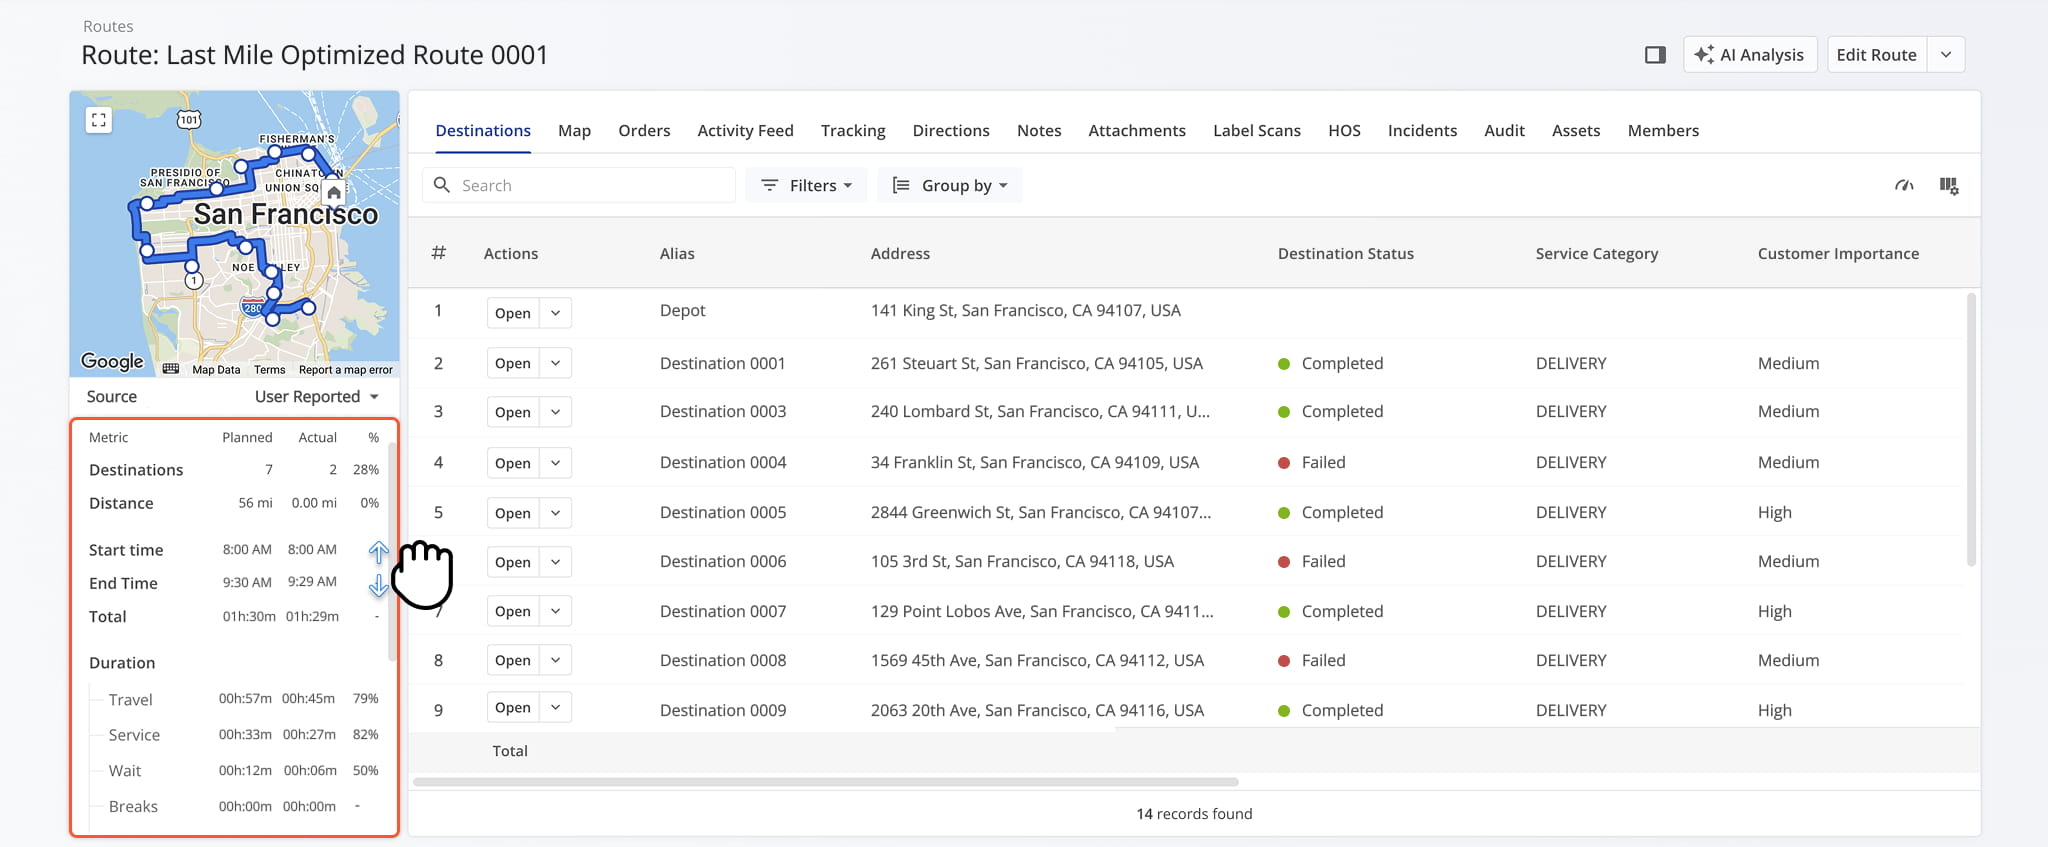Click Open for Destination 0003
Viewport: 2048px width, 847px height.
click(513, 412)
